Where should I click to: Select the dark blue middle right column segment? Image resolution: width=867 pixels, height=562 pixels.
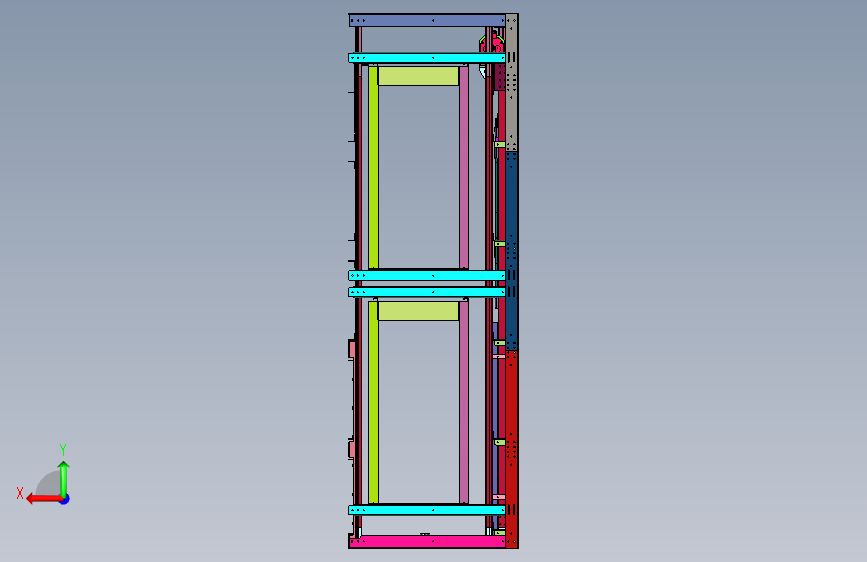pyautogui.click(x=512, y=251)
